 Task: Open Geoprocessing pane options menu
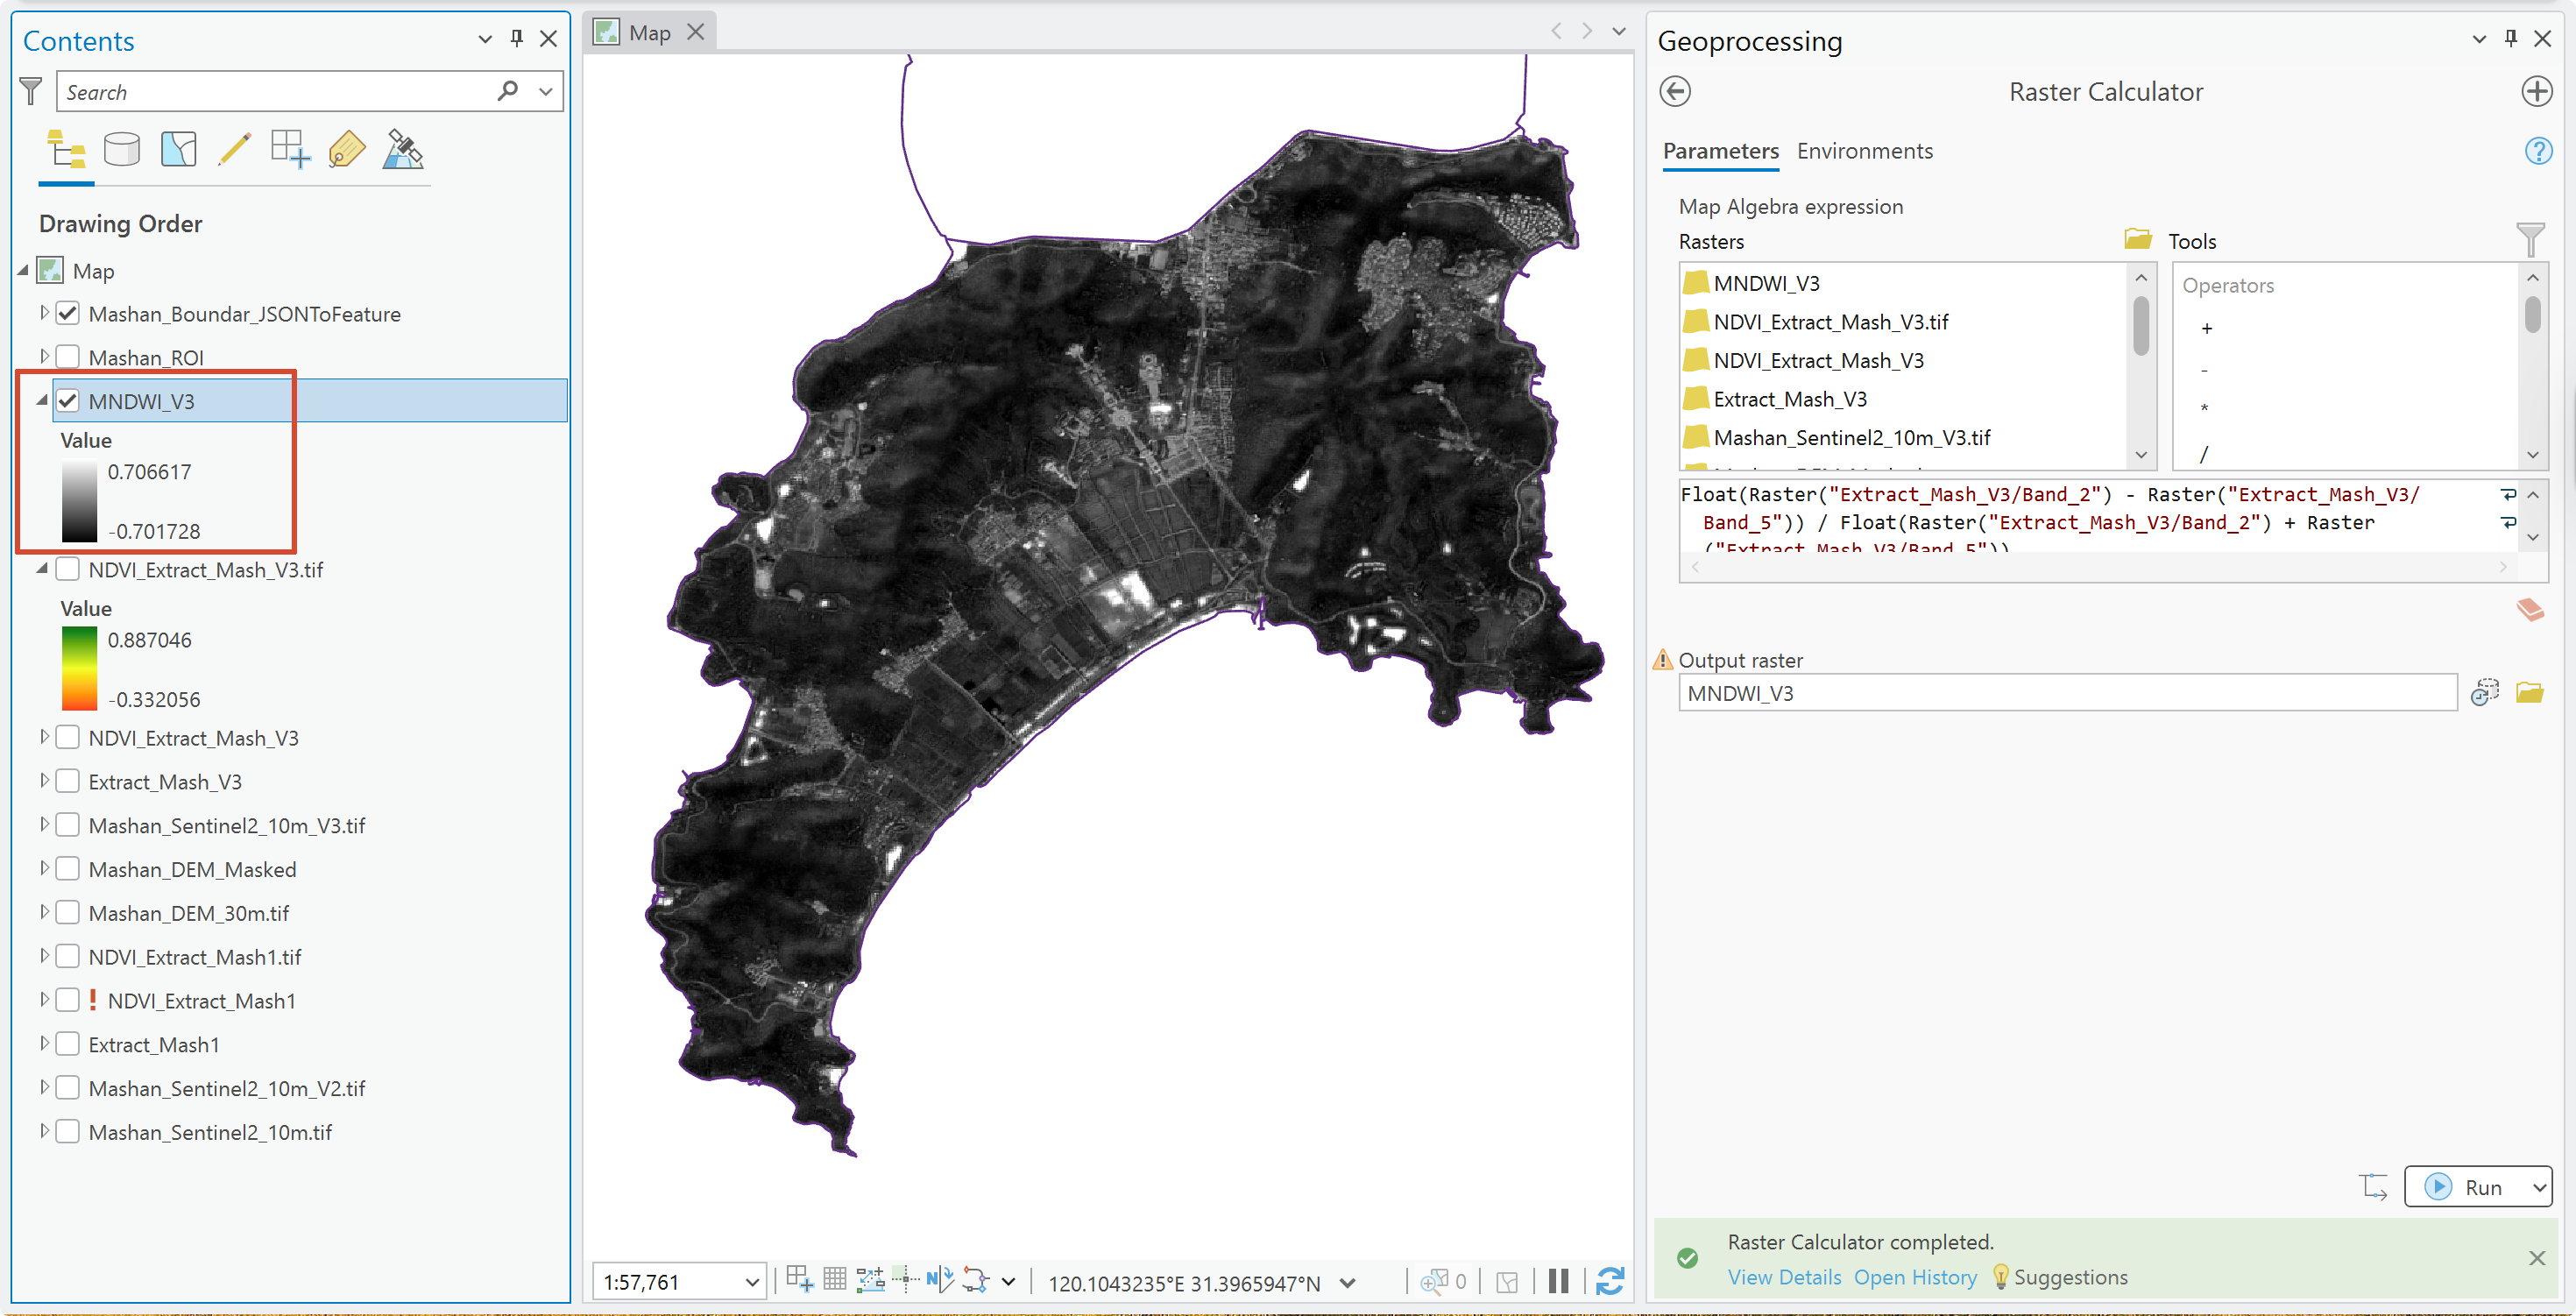(2479, 39)
